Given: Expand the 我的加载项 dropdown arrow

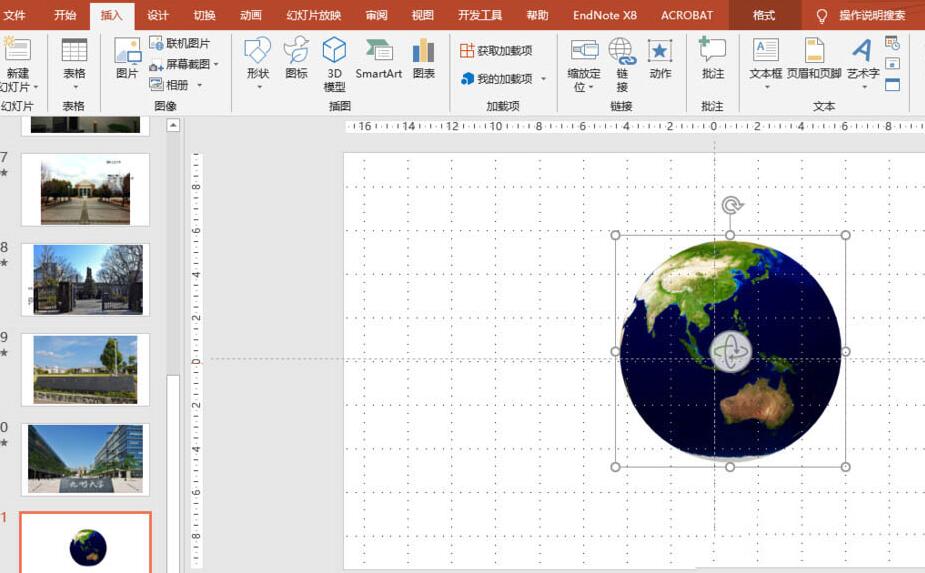Looking at the screenshot, I should (x=544, y=79).
